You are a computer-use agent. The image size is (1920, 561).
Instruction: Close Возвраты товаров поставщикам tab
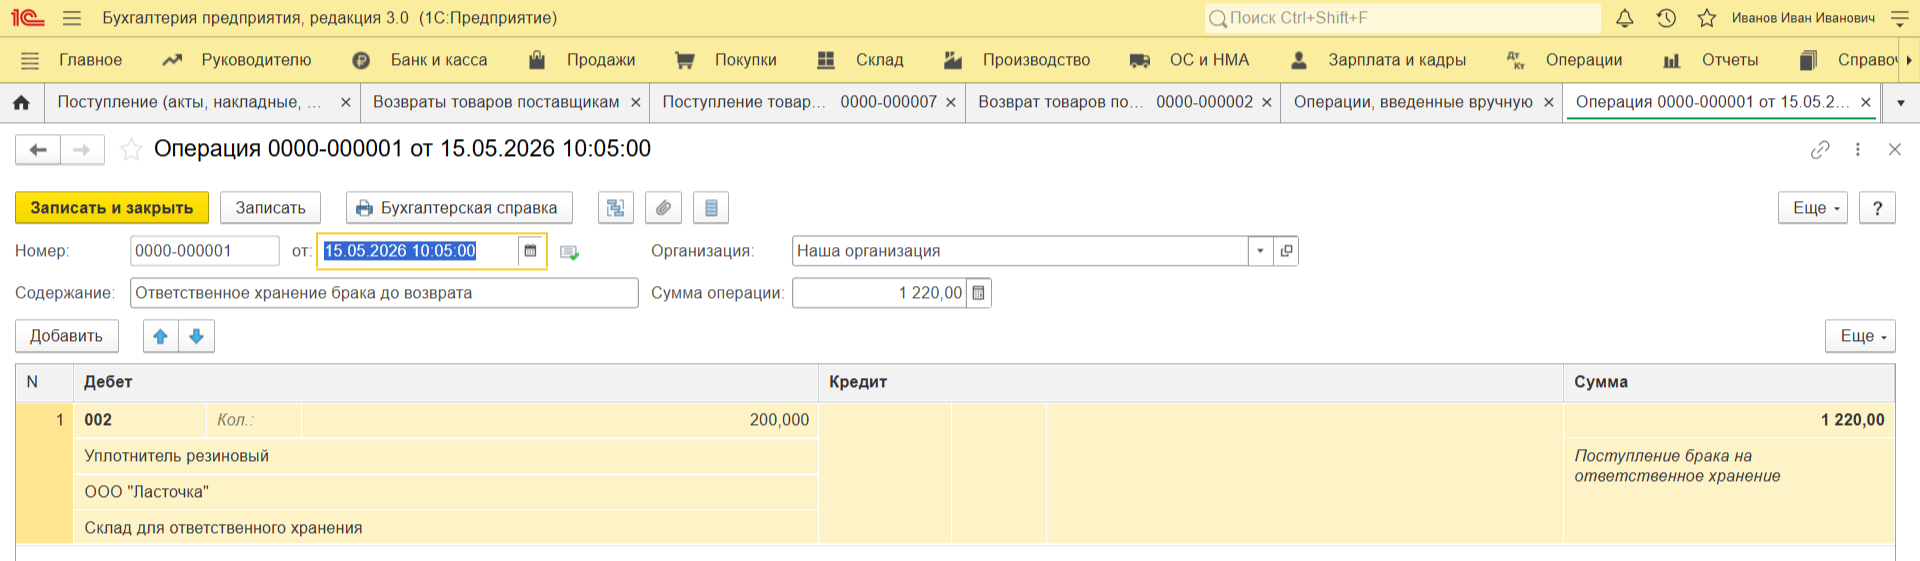tap(636, 102)
